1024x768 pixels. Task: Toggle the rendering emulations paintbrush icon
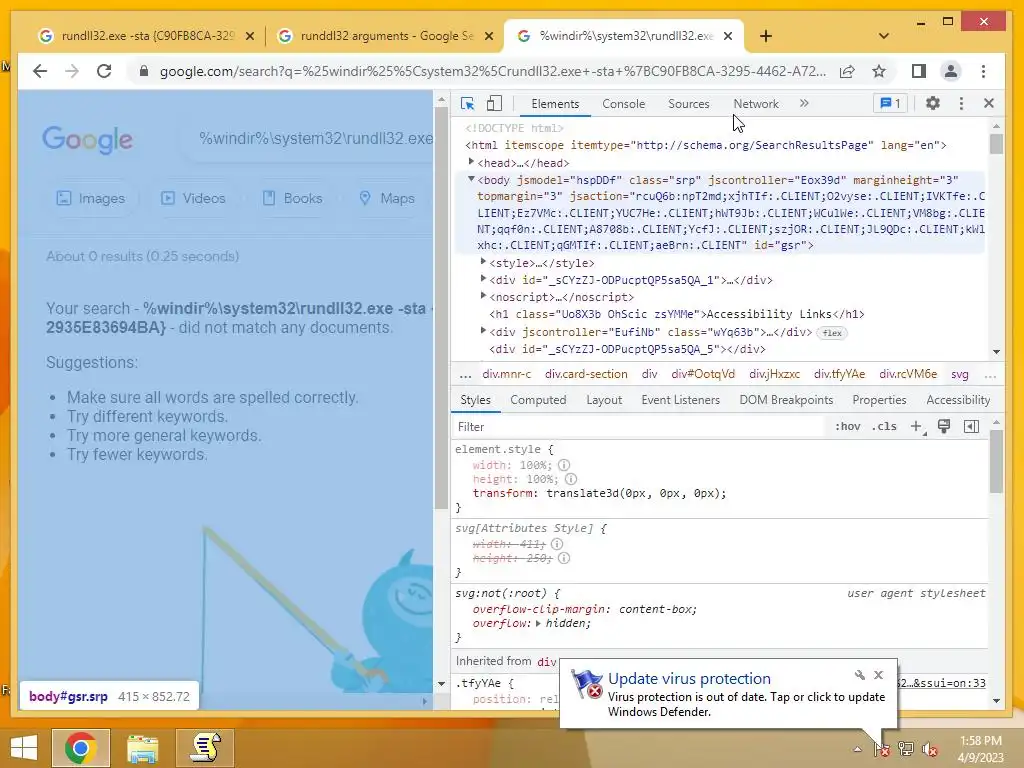[944, 426]
